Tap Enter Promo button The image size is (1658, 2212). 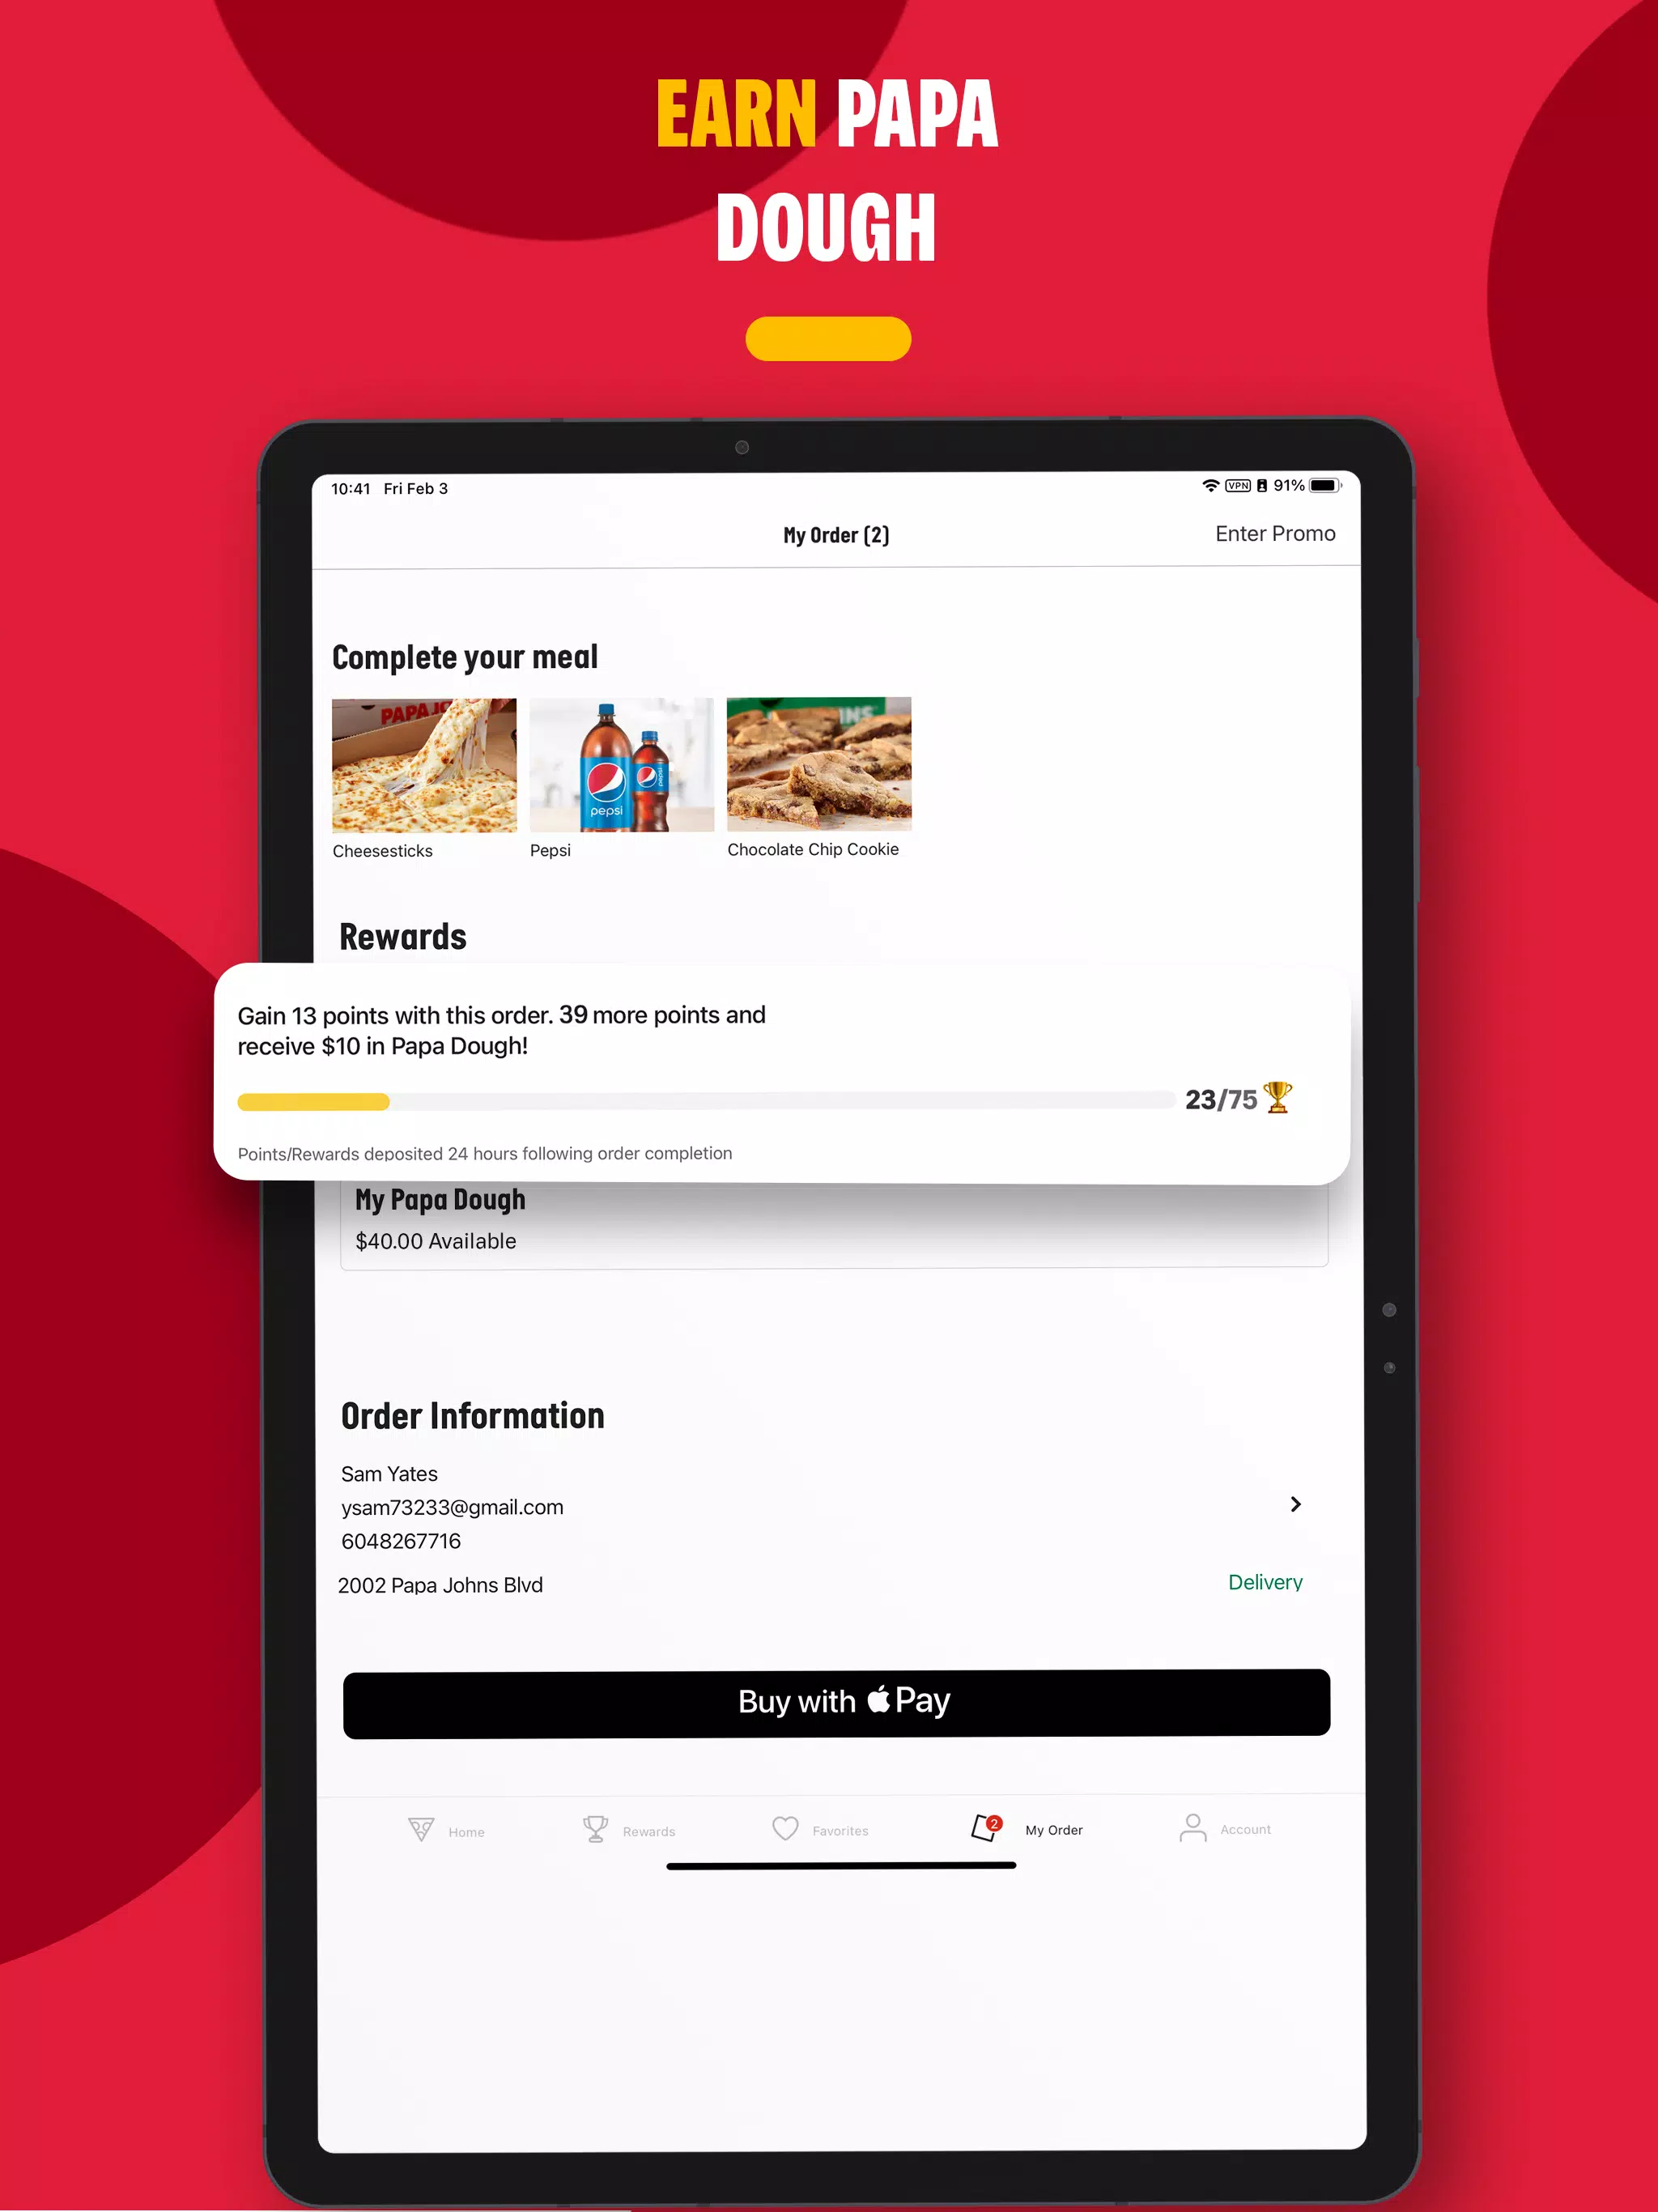(x=1277, y=533)
